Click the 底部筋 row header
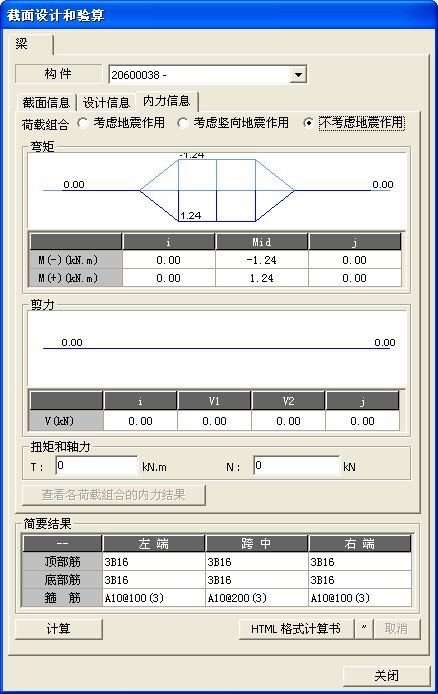Image resolution: width=438 pixels, height=694 pixels. 62,579
